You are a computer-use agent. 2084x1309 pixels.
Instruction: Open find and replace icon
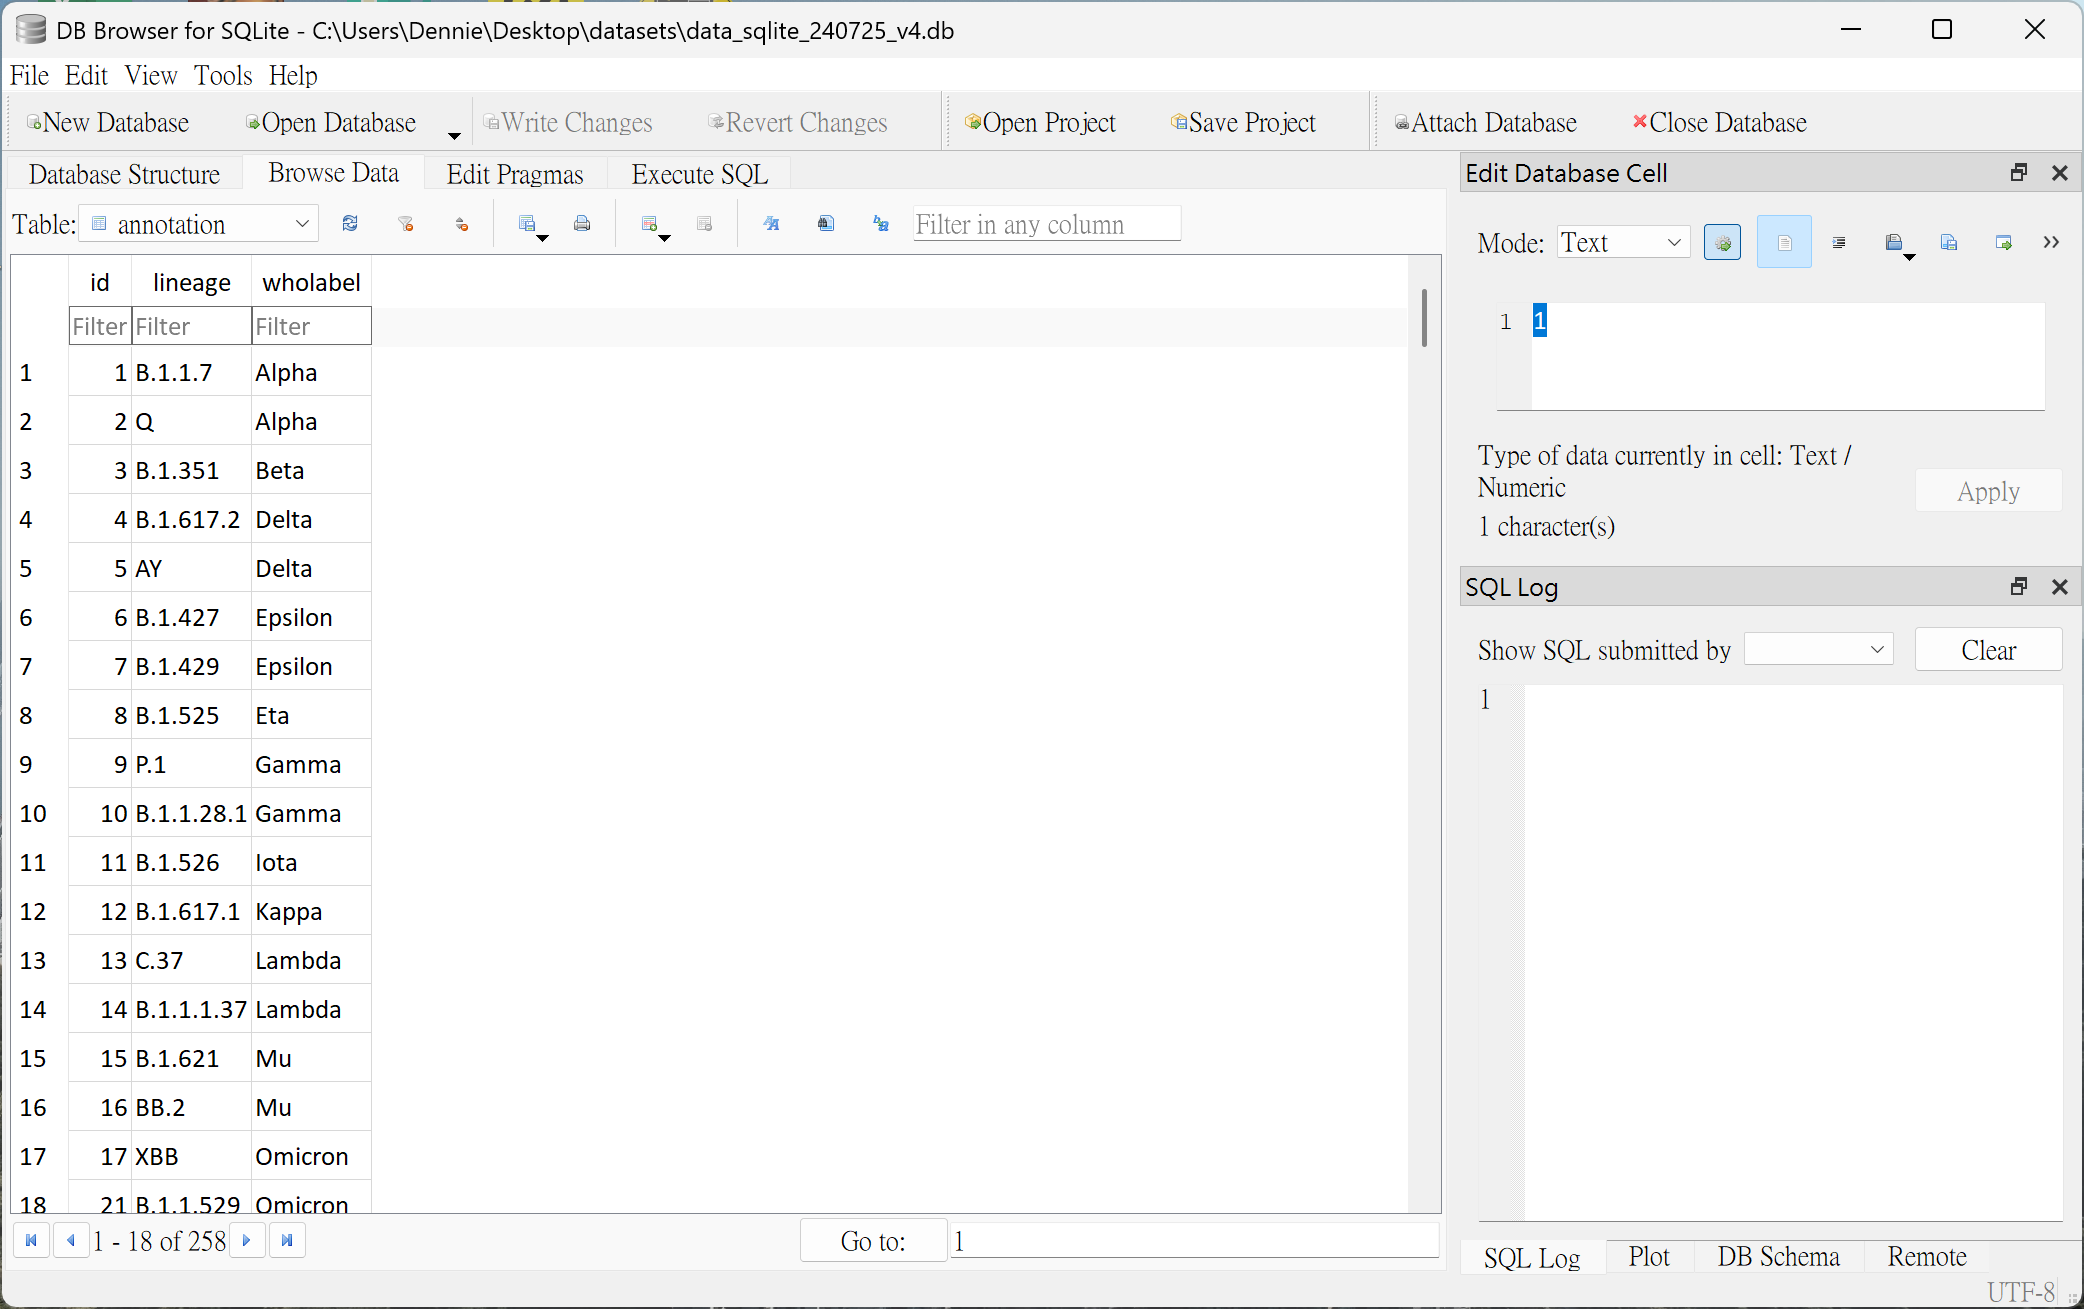coord(881,224)
